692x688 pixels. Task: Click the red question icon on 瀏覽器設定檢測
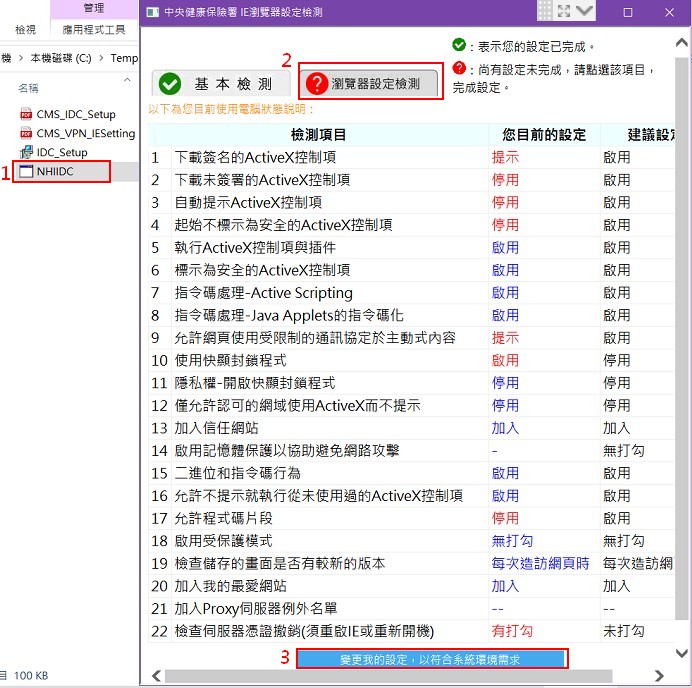316,83
